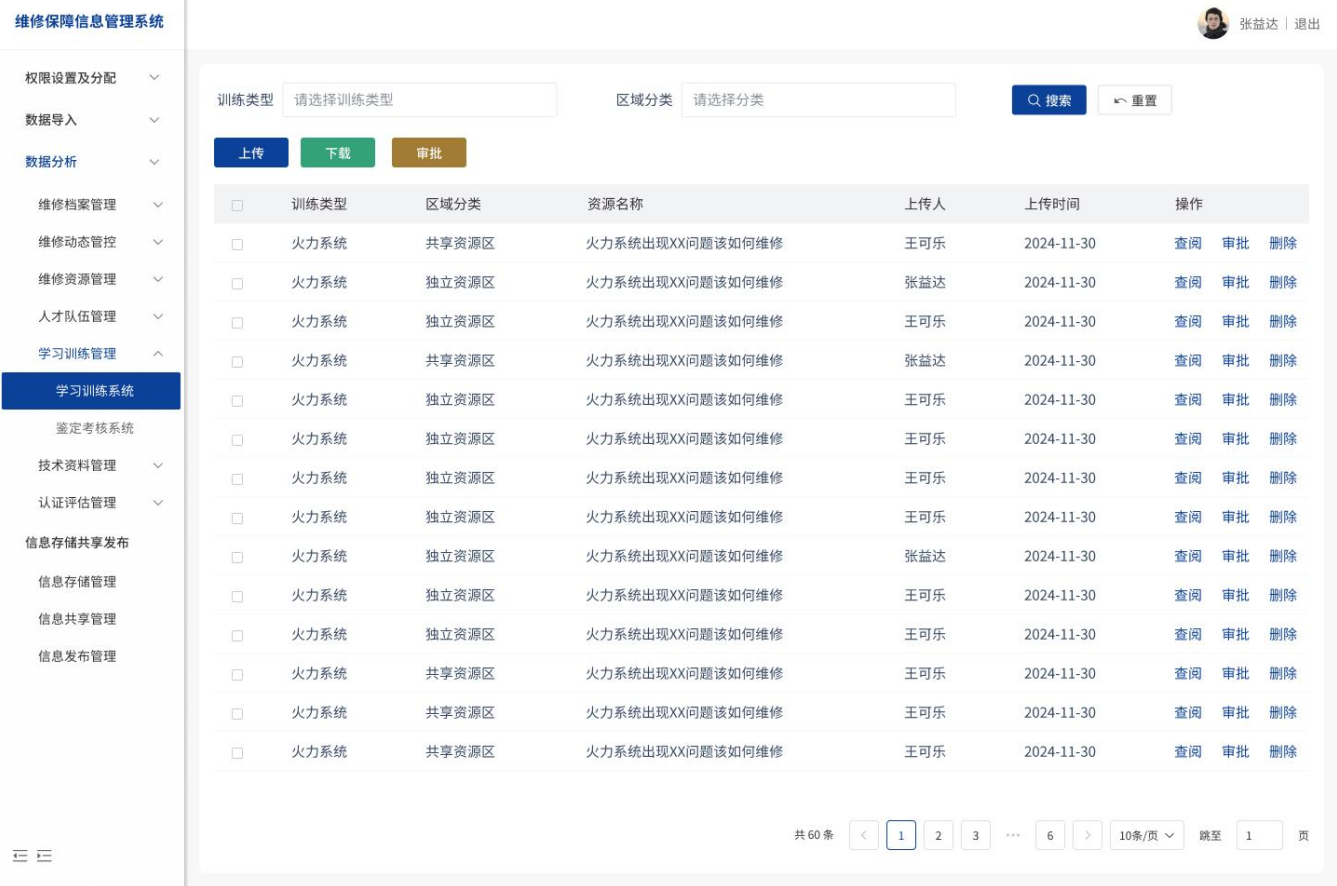Expand 数据导入 using its chevron
Viewport: 1337px width, 886px height.
(154, 120)
